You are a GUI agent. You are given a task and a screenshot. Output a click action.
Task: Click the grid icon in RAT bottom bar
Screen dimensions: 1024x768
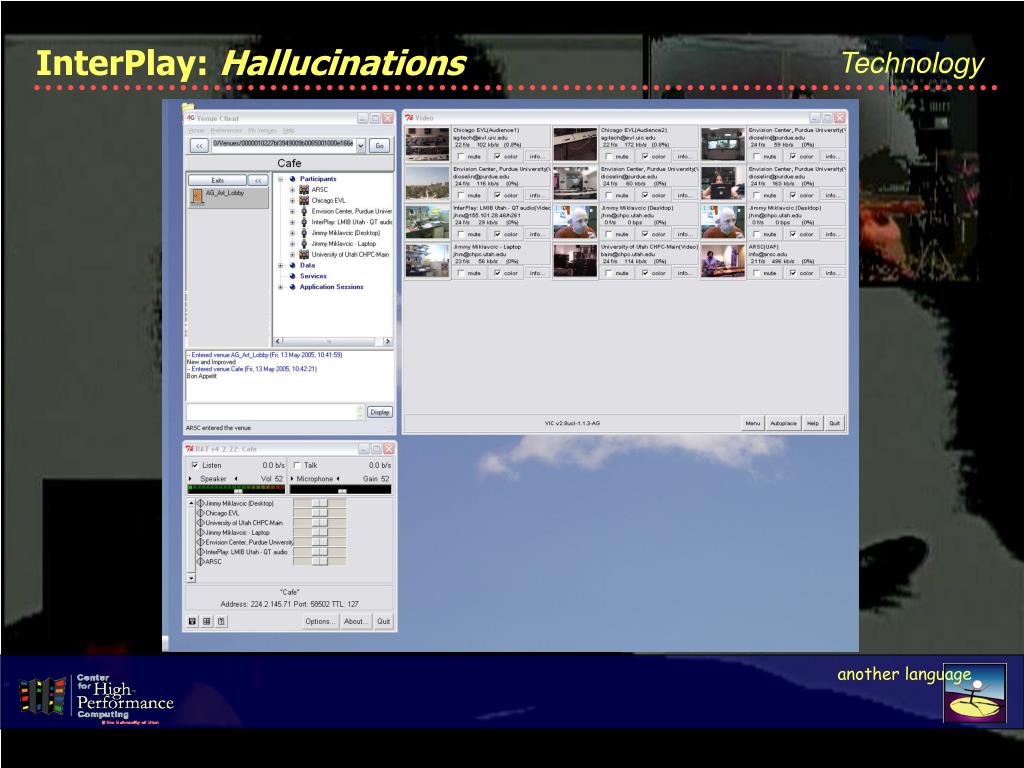point(207,621)
